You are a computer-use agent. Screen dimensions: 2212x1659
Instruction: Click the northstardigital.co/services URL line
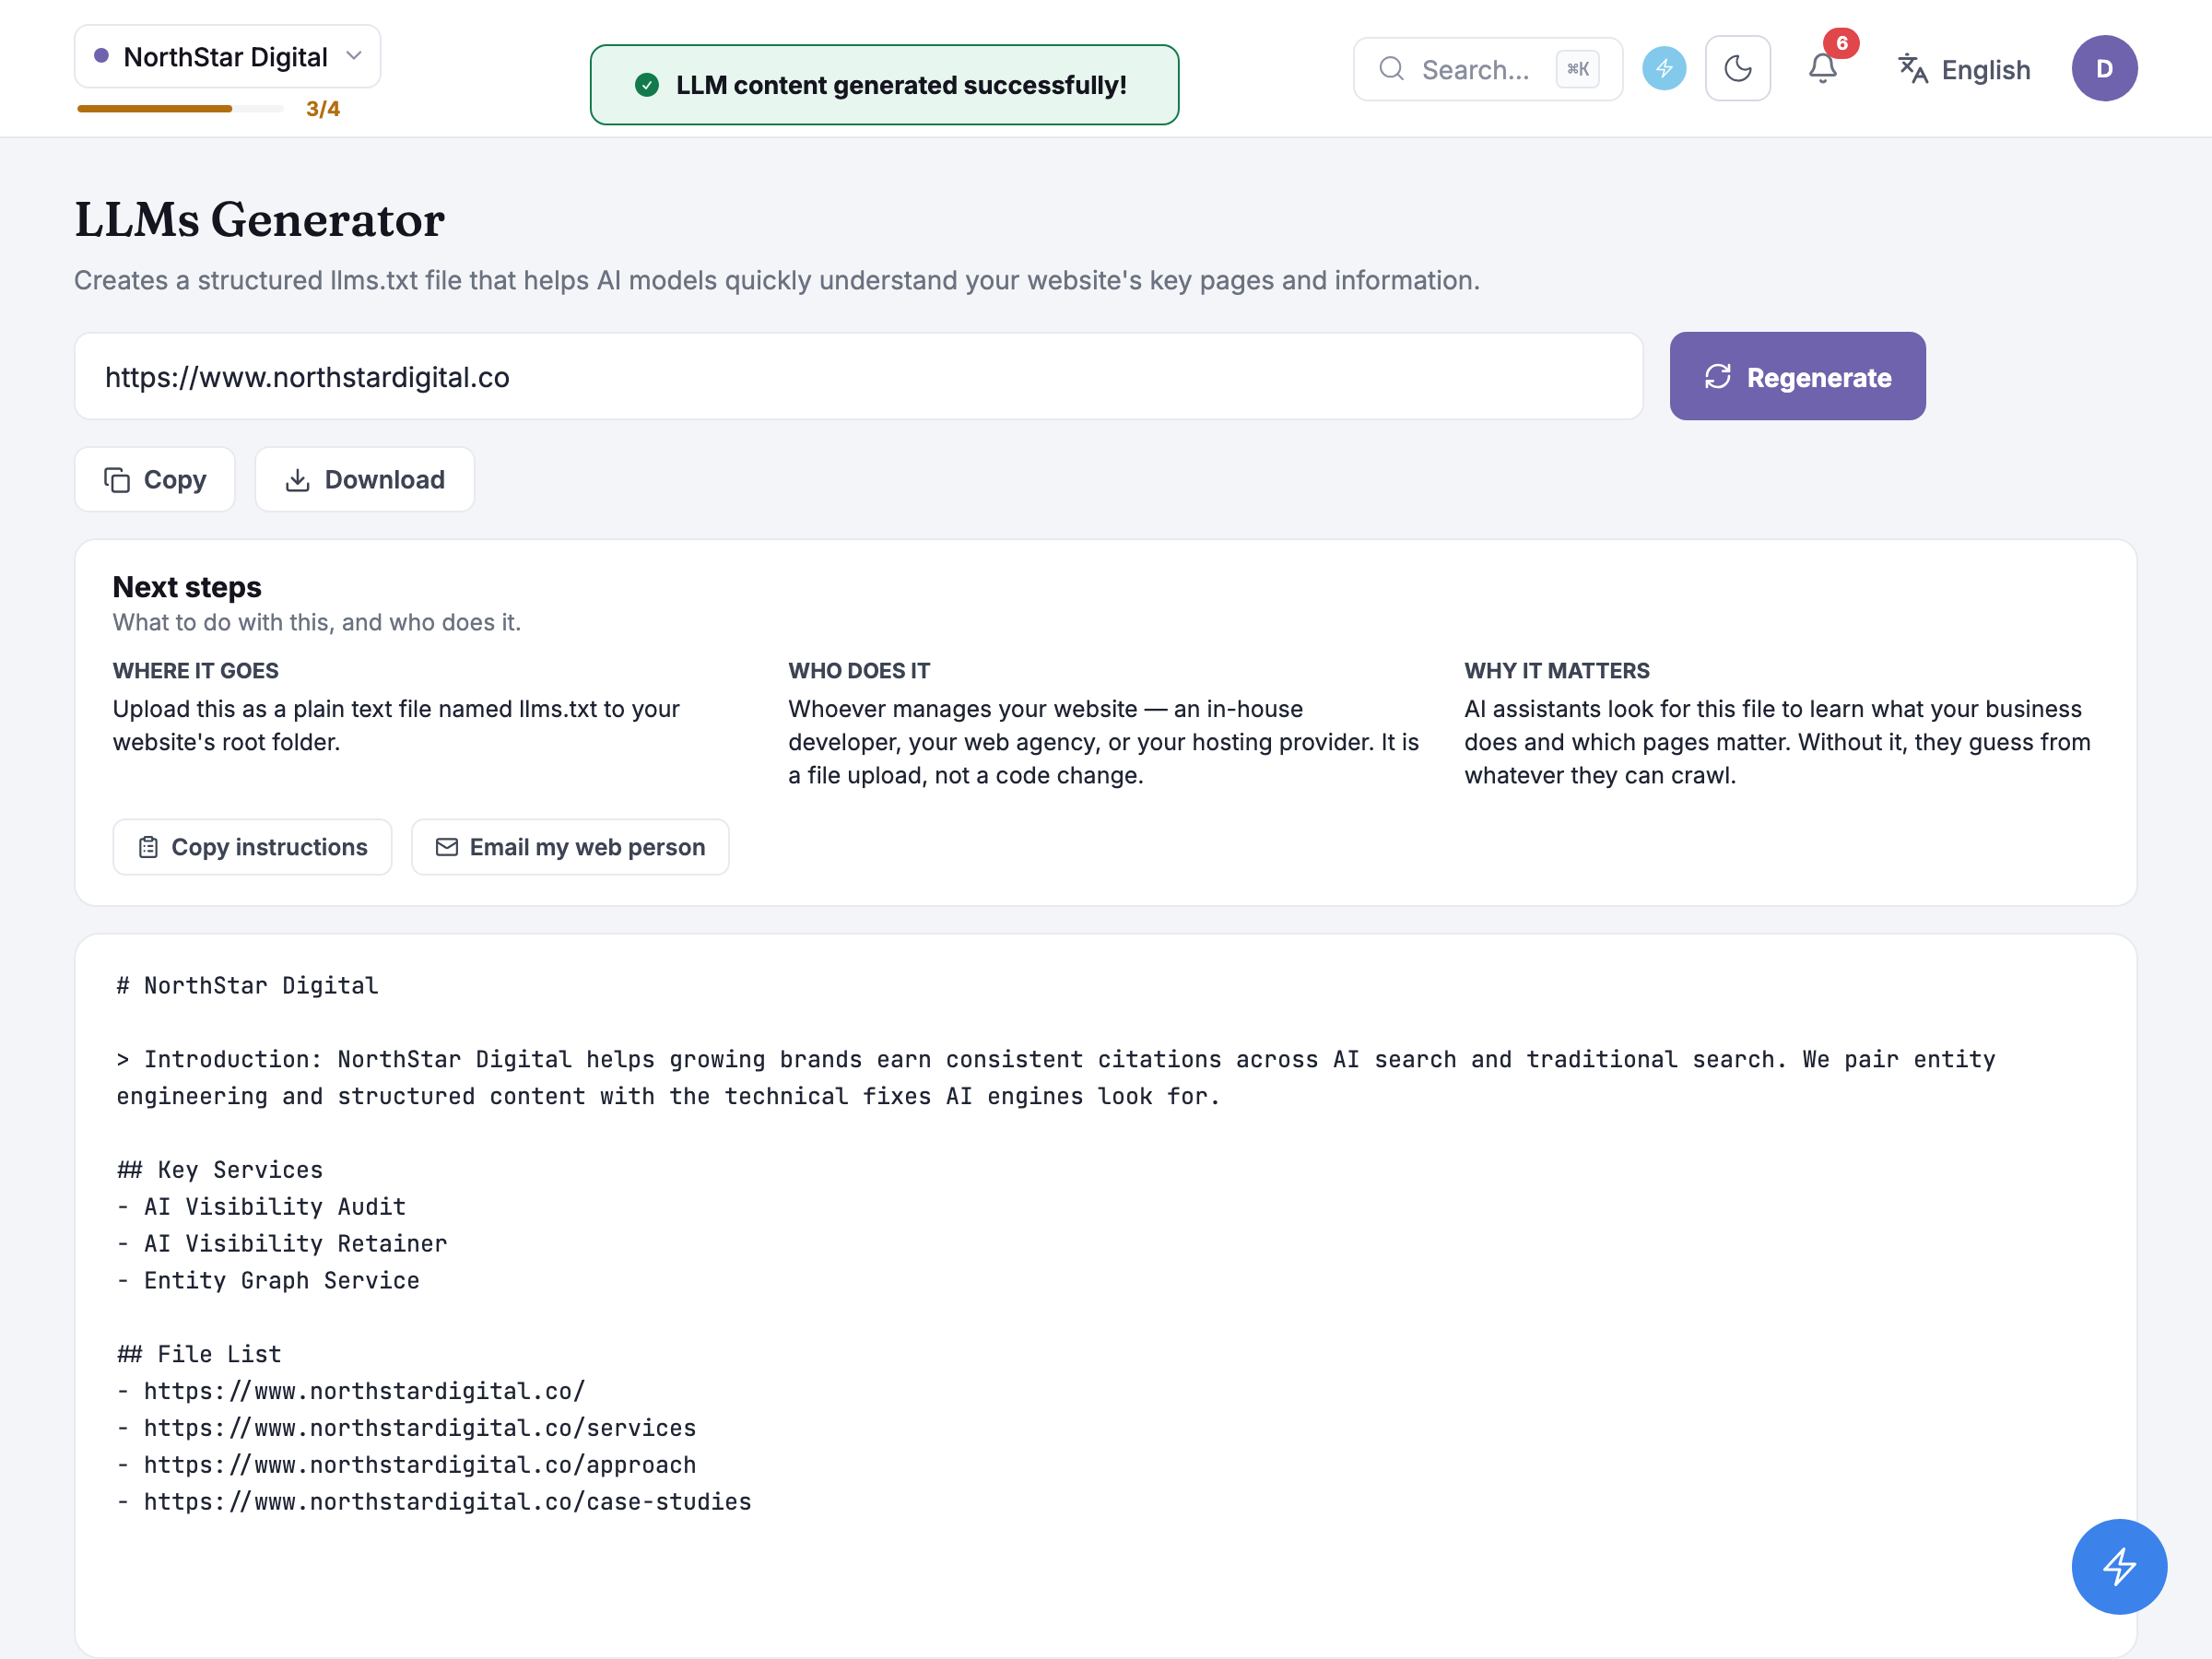(x=406, y=1428)
